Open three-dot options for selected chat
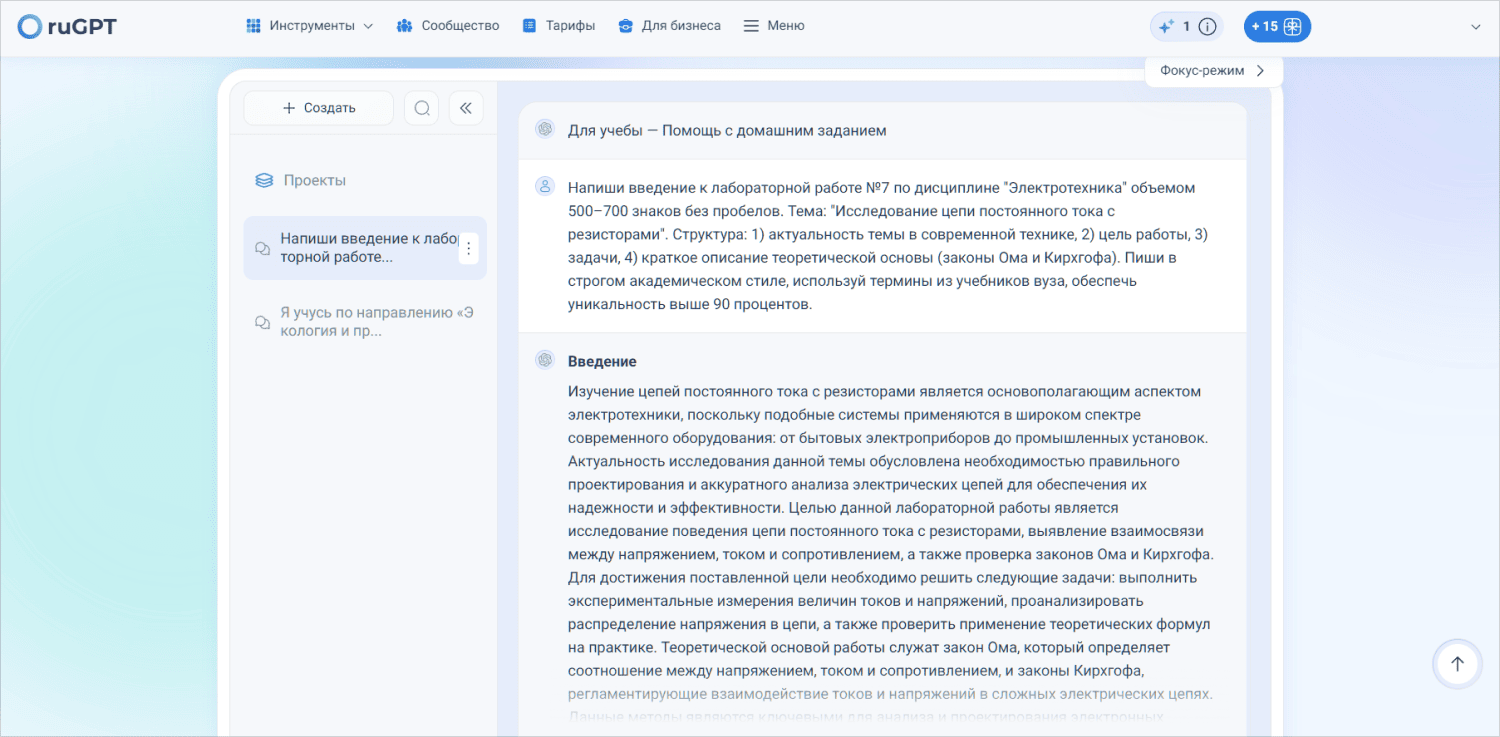 tap(469, 248)
